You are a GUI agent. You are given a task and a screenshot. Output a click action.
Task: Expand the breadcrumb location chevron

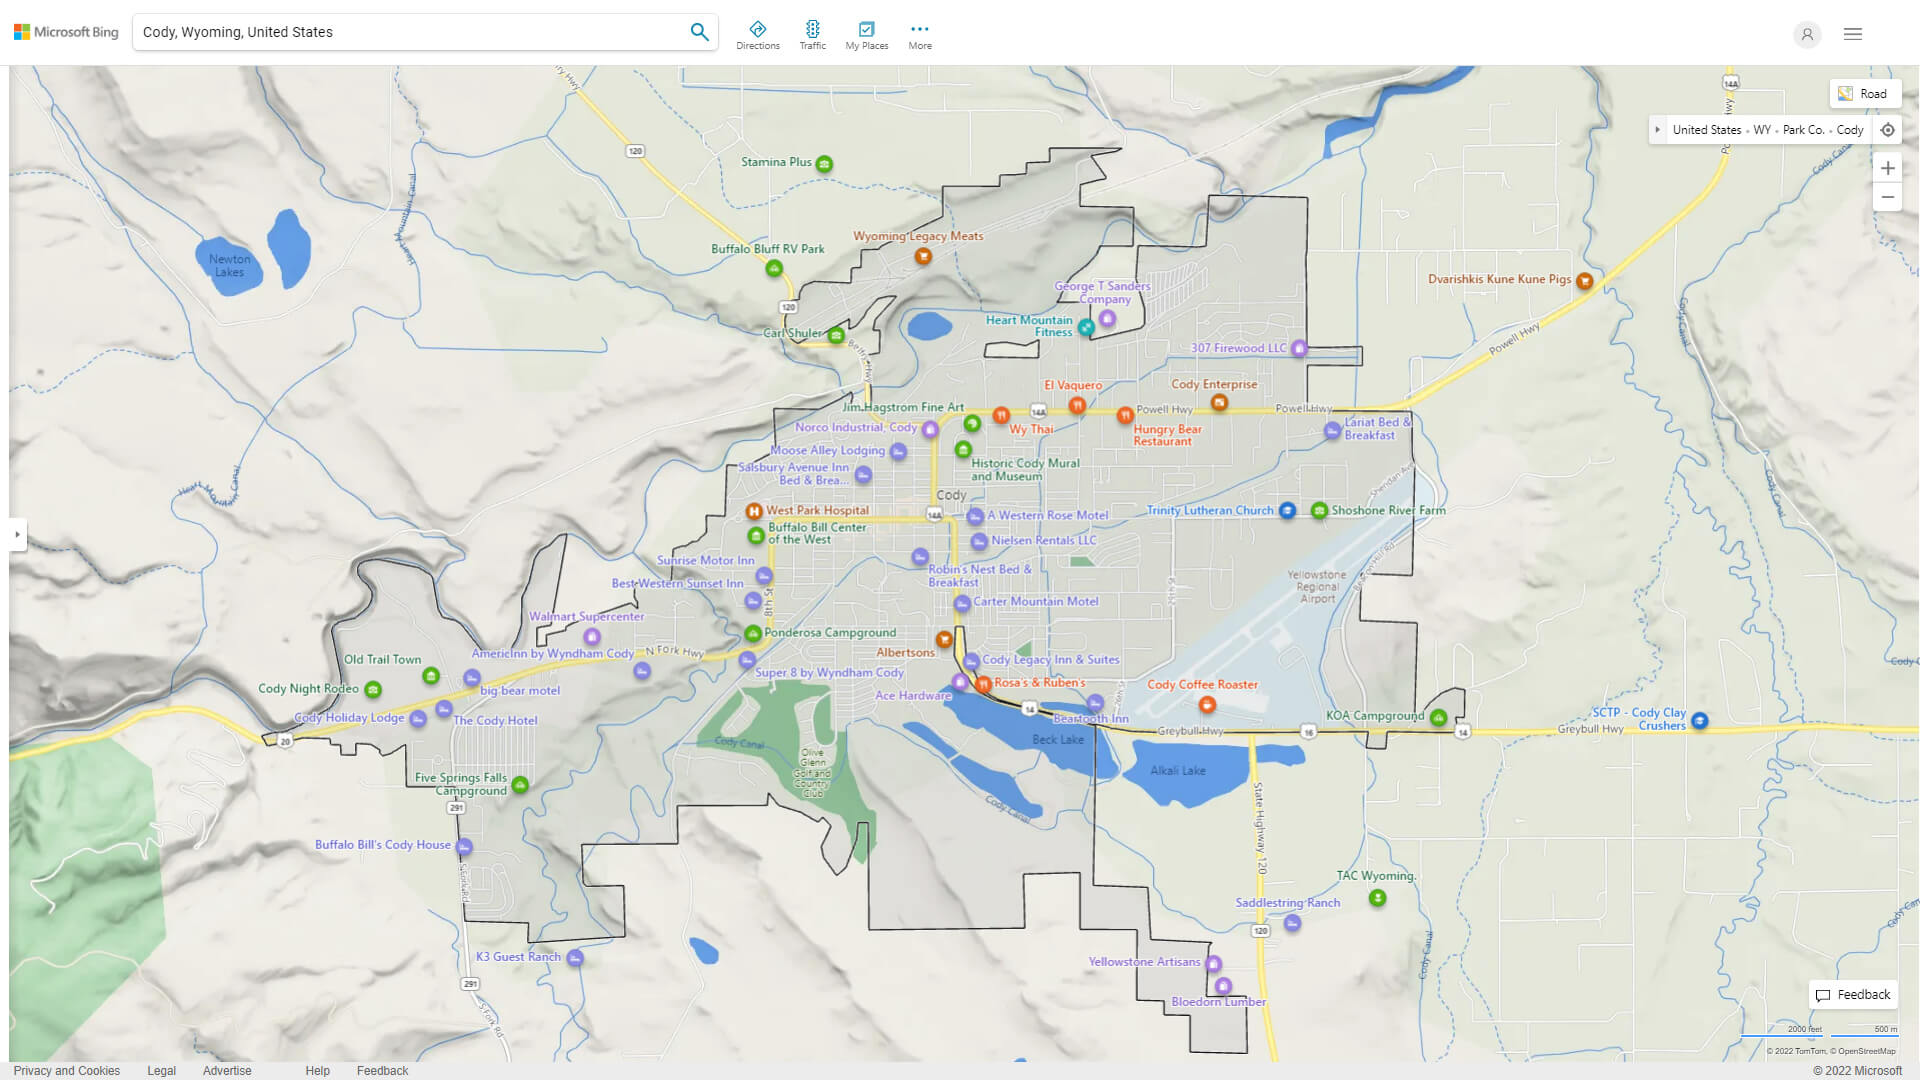[1658, 130]
